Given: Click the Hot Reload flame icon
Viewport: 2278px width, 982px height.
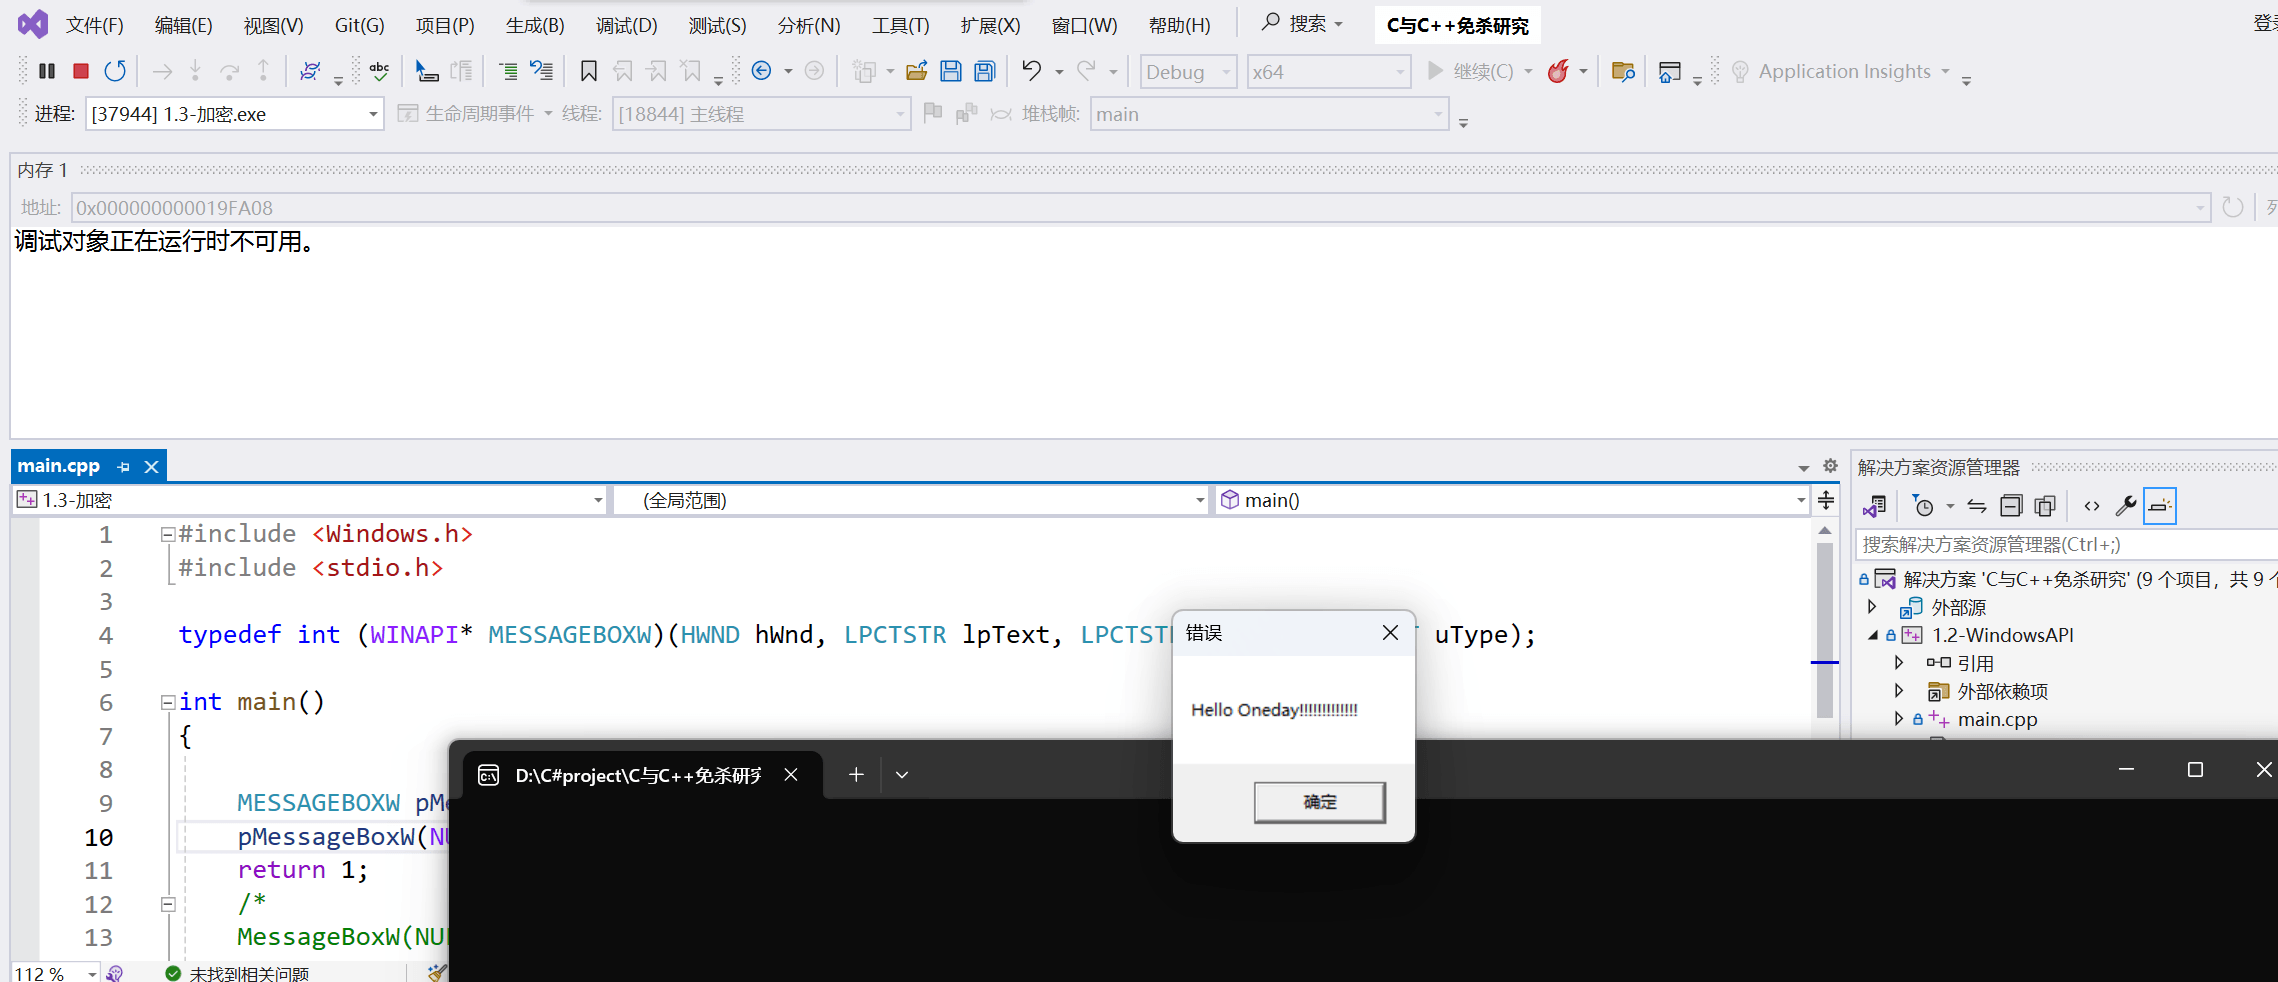Looking at the screenshot, I should tap(1557, 71).
